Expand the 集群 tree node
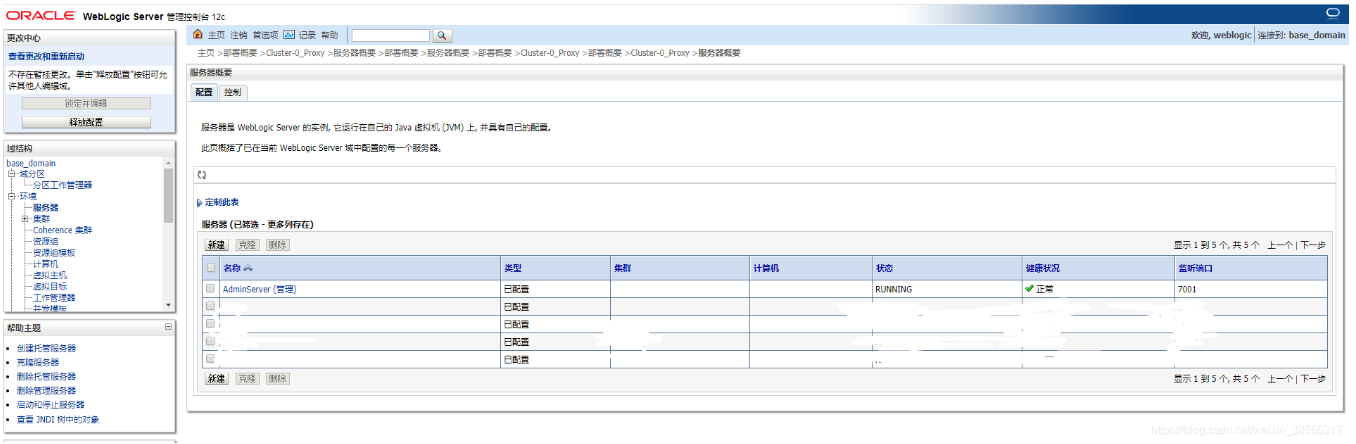This screenshot has width=1356, height=444. tap(24, 218)
